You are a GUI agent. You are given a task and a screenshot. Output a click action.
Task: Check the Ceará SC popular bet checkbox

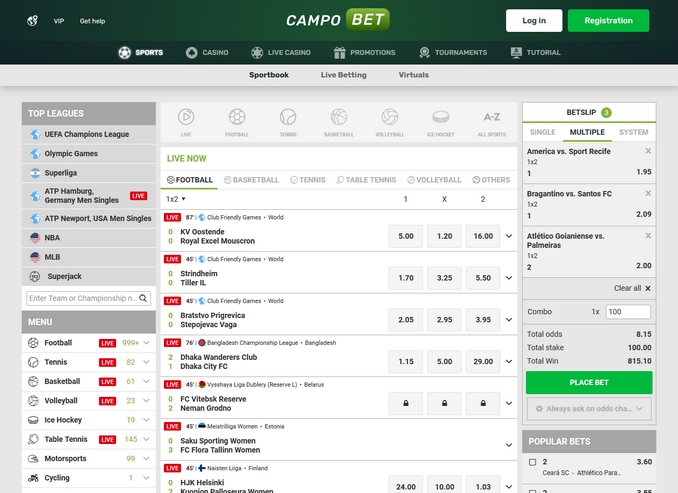533,462
